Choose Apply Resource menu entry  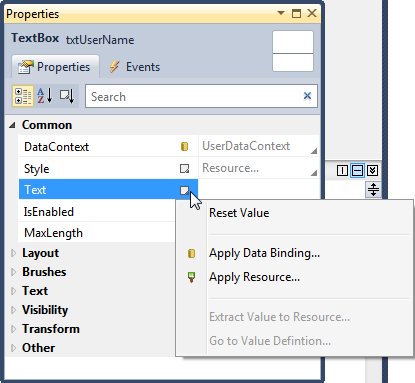[254, 277]
